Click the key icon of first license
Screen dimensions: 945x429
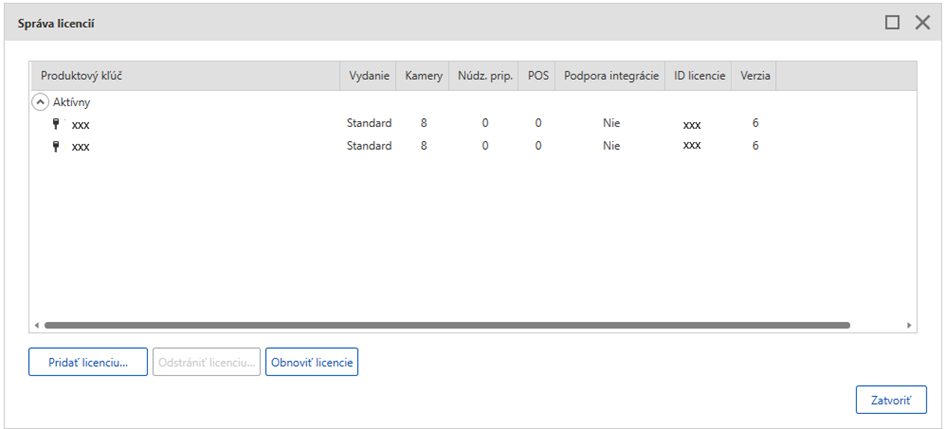[x=56, y=124]
